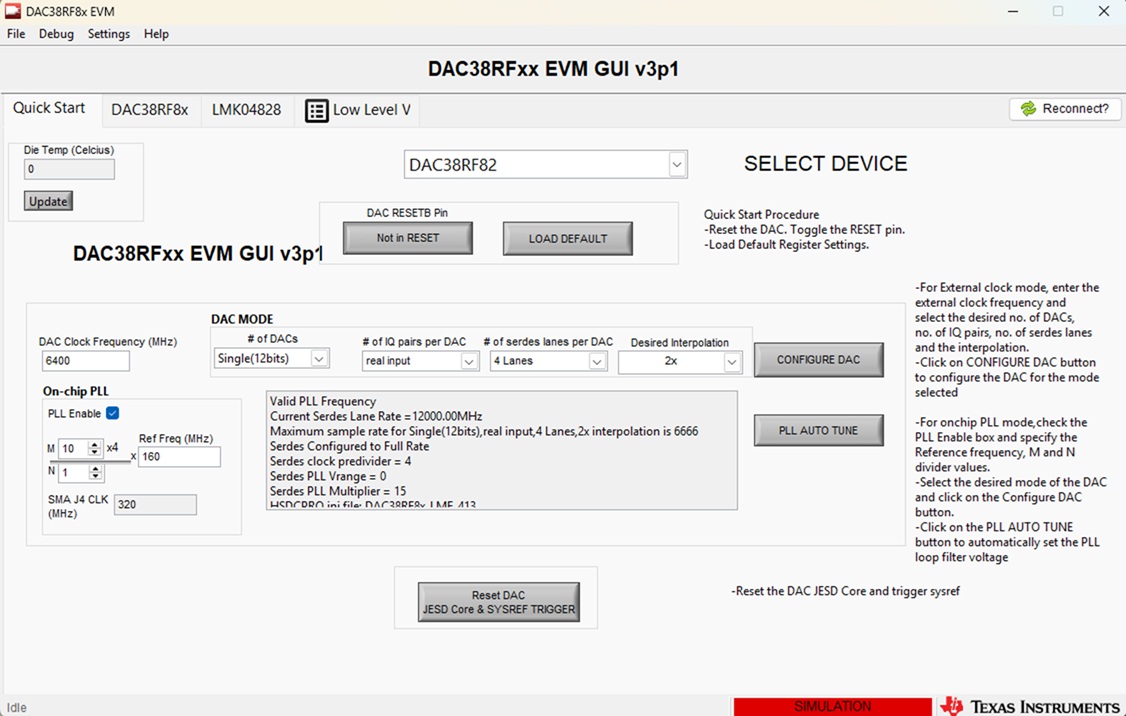This screenshot has height=716, width=1126.
Task: Click the Texas Instruments logo
Action: [x=1030, y=707]
